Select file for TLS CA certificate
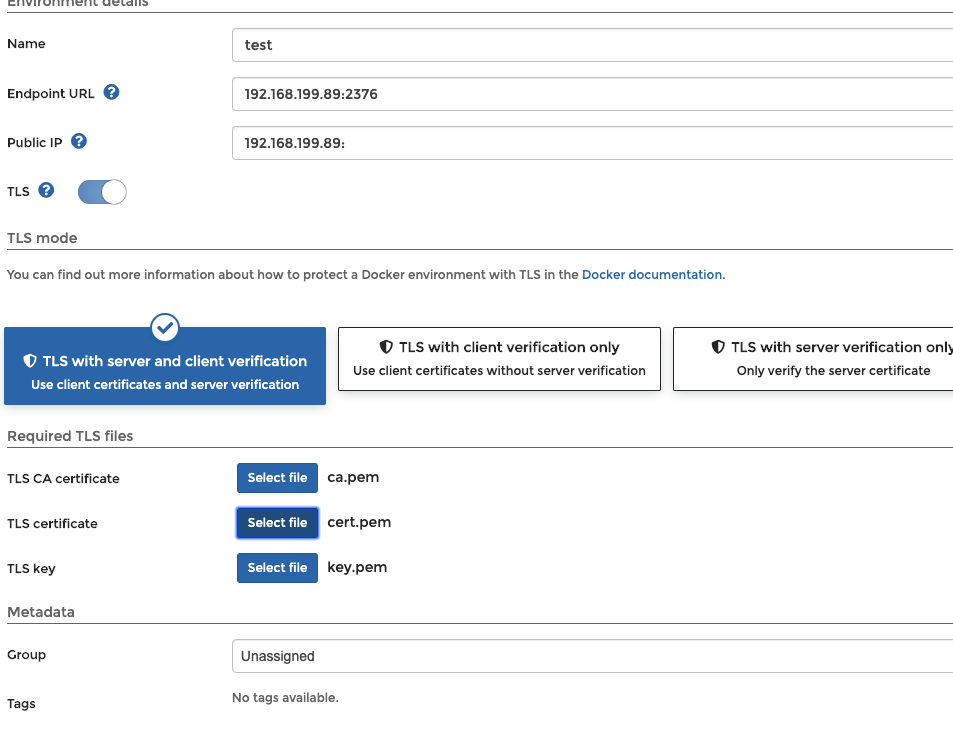Viewport: 953px width, 731px height. (277, 478)
